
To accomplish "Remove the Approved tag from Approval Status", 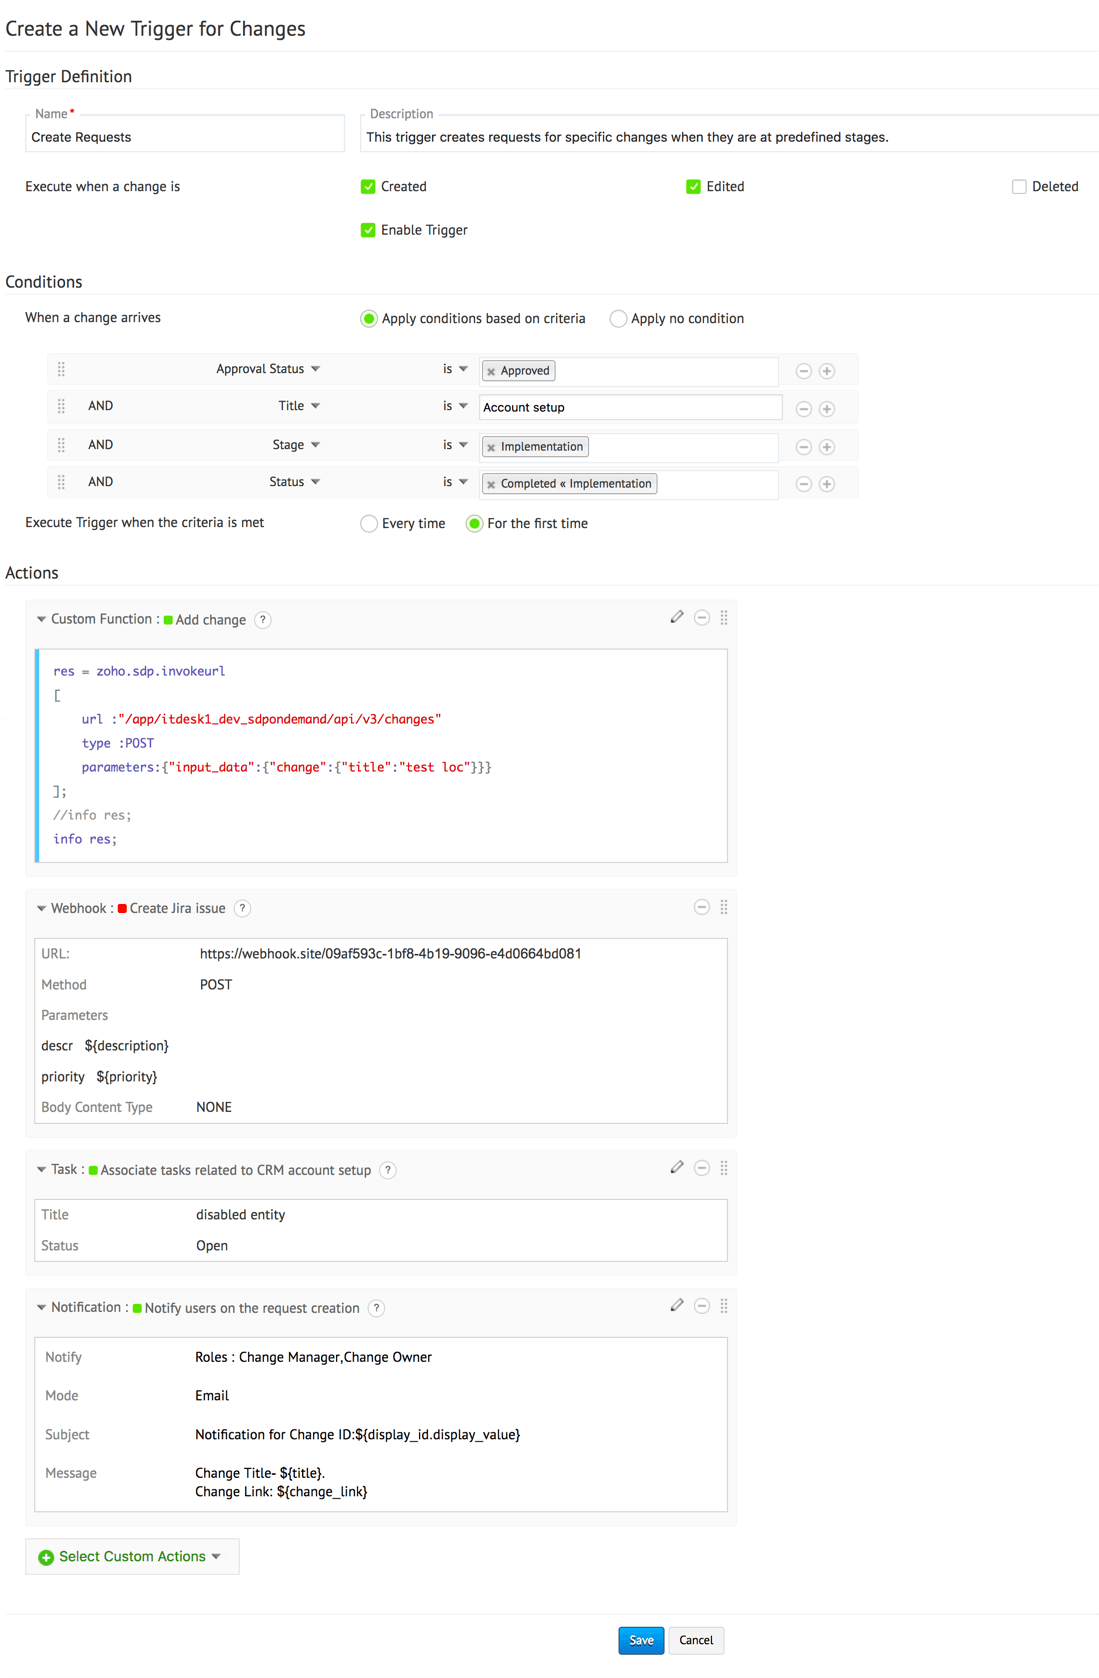I will 491,371.
